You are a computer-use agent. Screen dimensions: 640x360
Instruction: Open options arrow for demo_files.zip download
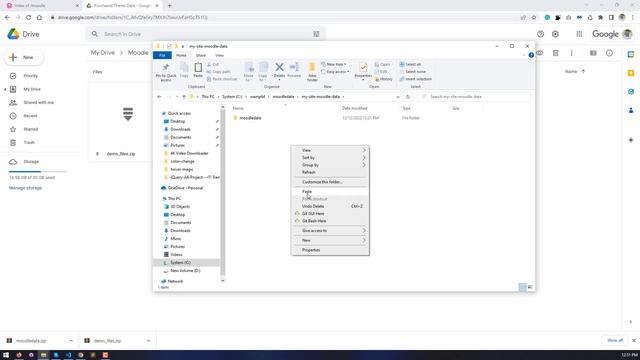(x=148, y=340)
